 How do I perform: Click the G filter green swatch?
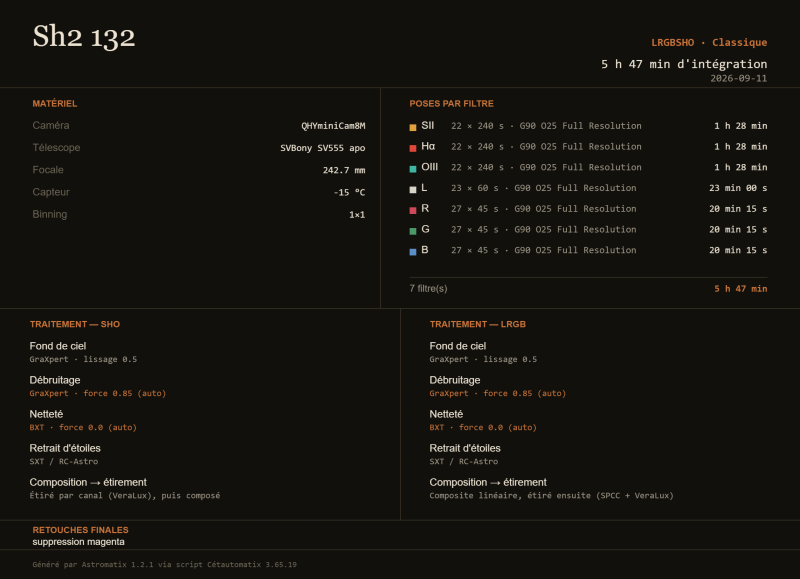(x=413, y=231)
